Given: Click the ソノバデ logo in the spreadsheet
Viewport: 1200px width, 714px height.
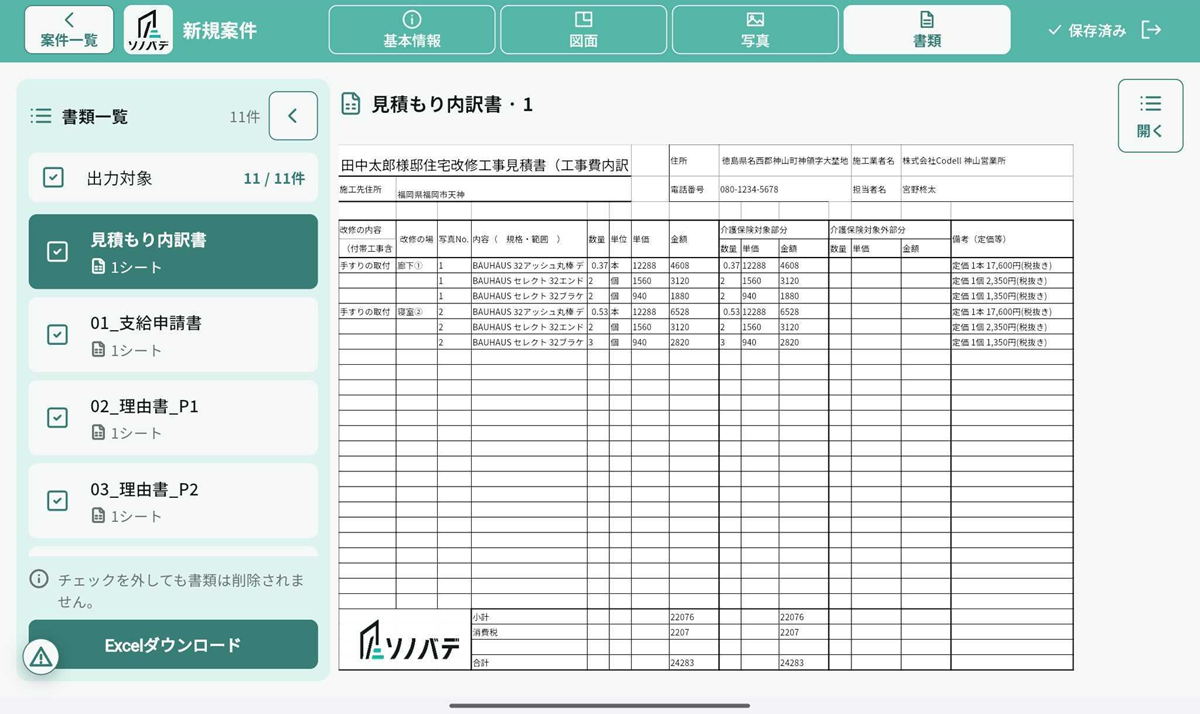Looking at the screenshot, I should click(410, 641).
